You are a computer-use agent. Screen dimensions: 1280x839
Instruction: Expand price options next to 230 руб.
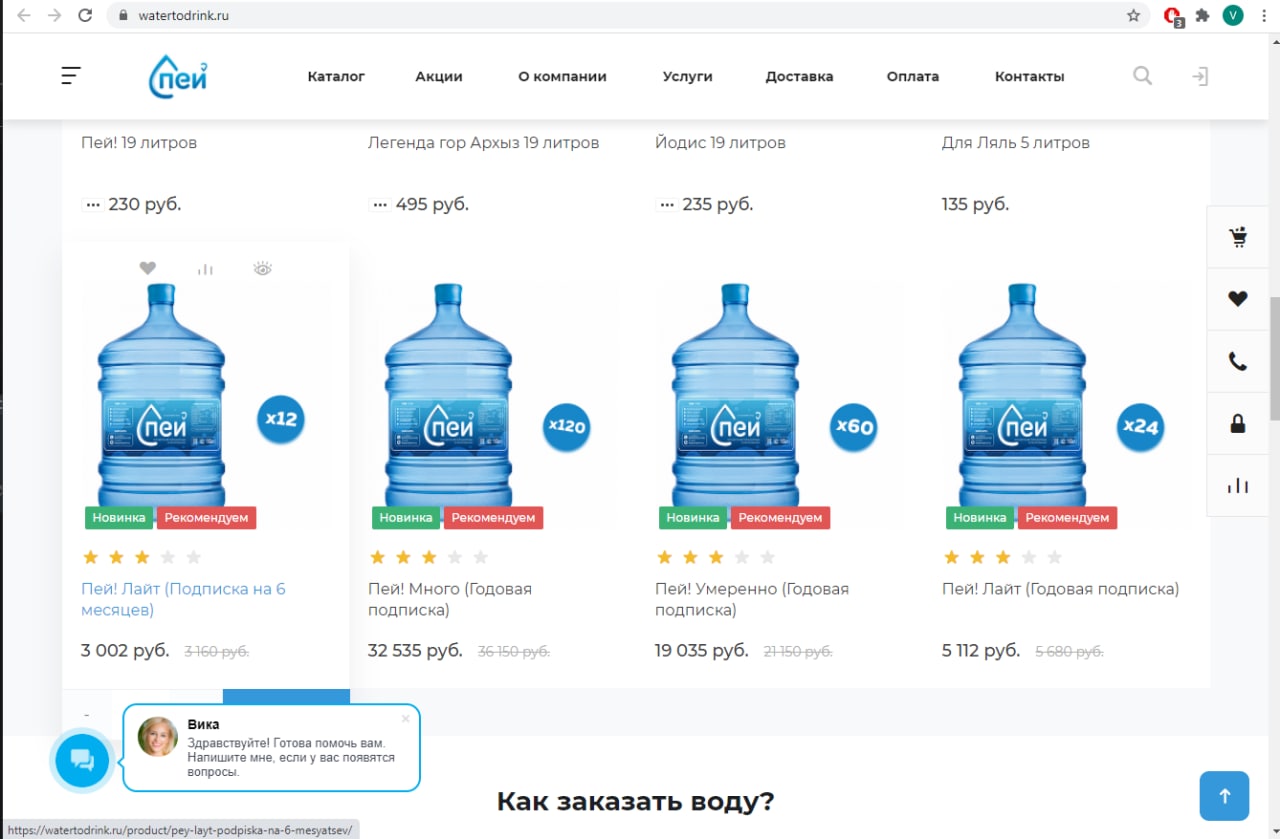pyautogui.click(x=93, y=204)
